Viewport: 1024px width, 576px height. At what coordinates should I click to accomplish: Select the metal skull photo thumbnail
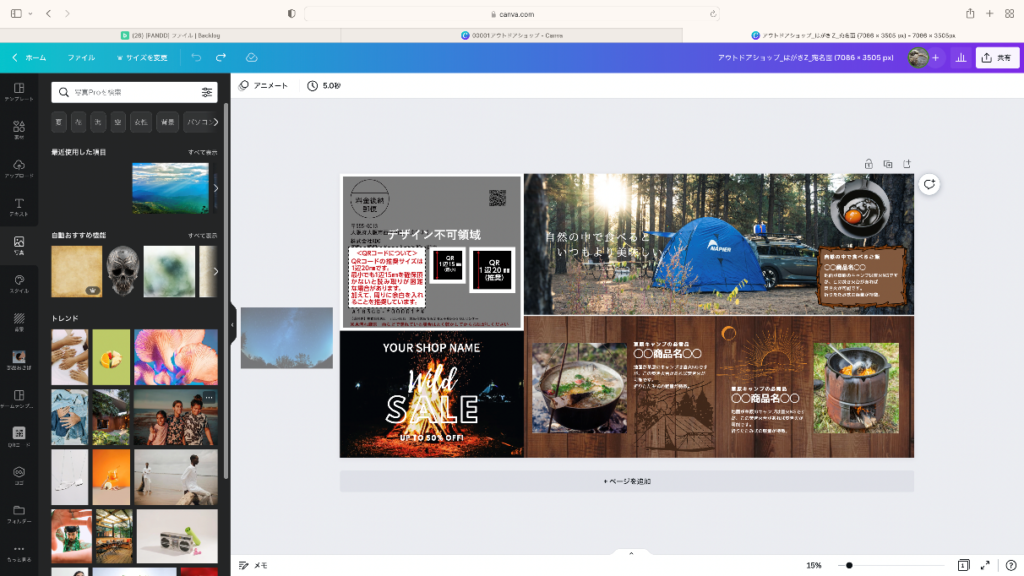tap(123, 271)
